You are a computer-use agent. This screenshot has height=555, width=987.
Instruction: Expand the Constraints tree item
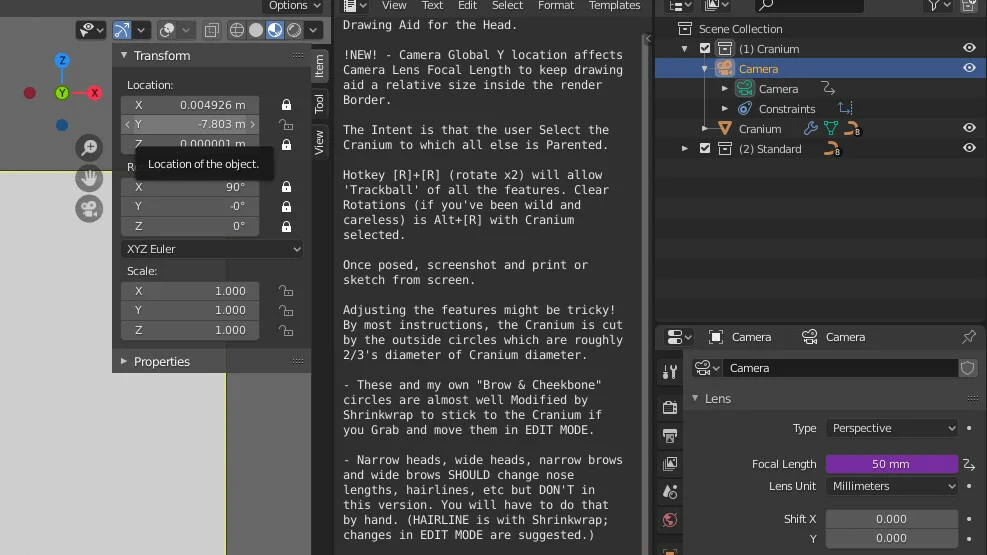(x=725, y=109)
